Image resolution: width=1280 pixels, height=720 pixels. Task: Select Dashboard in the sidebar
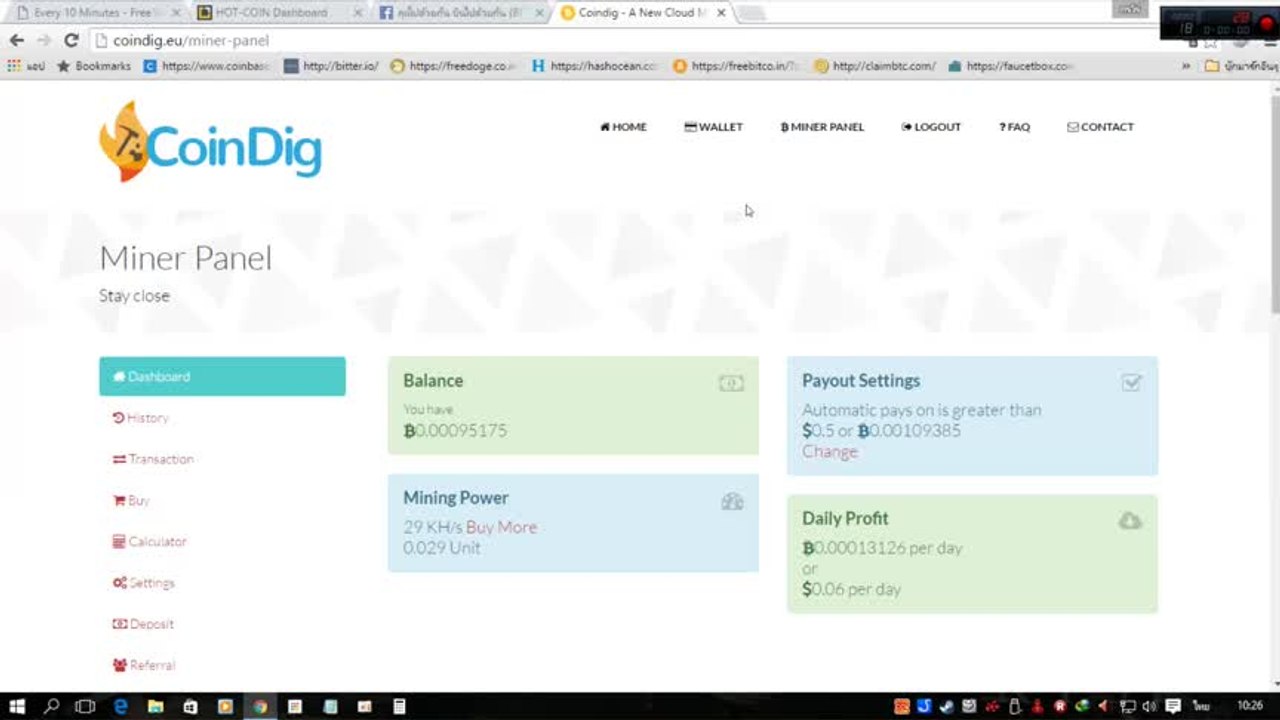click(x=222, y=376)
